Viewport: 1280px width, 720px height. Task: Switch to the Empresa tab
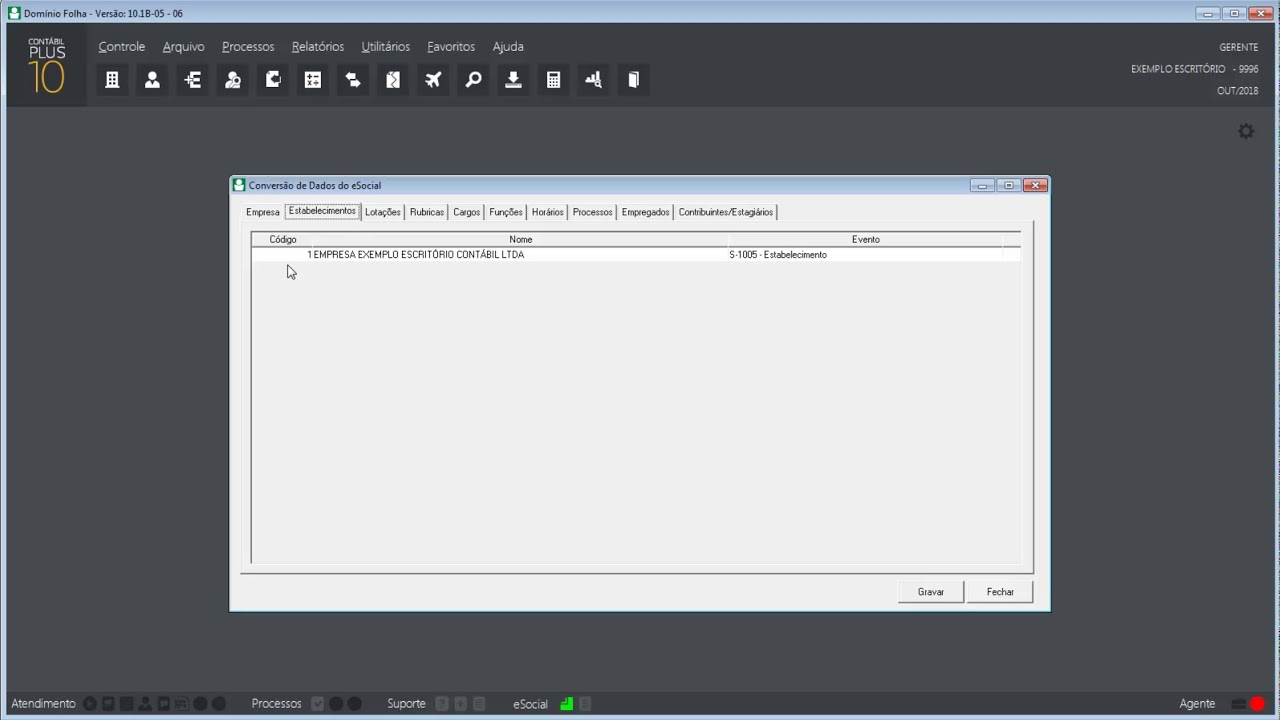(x=263, y=212)
